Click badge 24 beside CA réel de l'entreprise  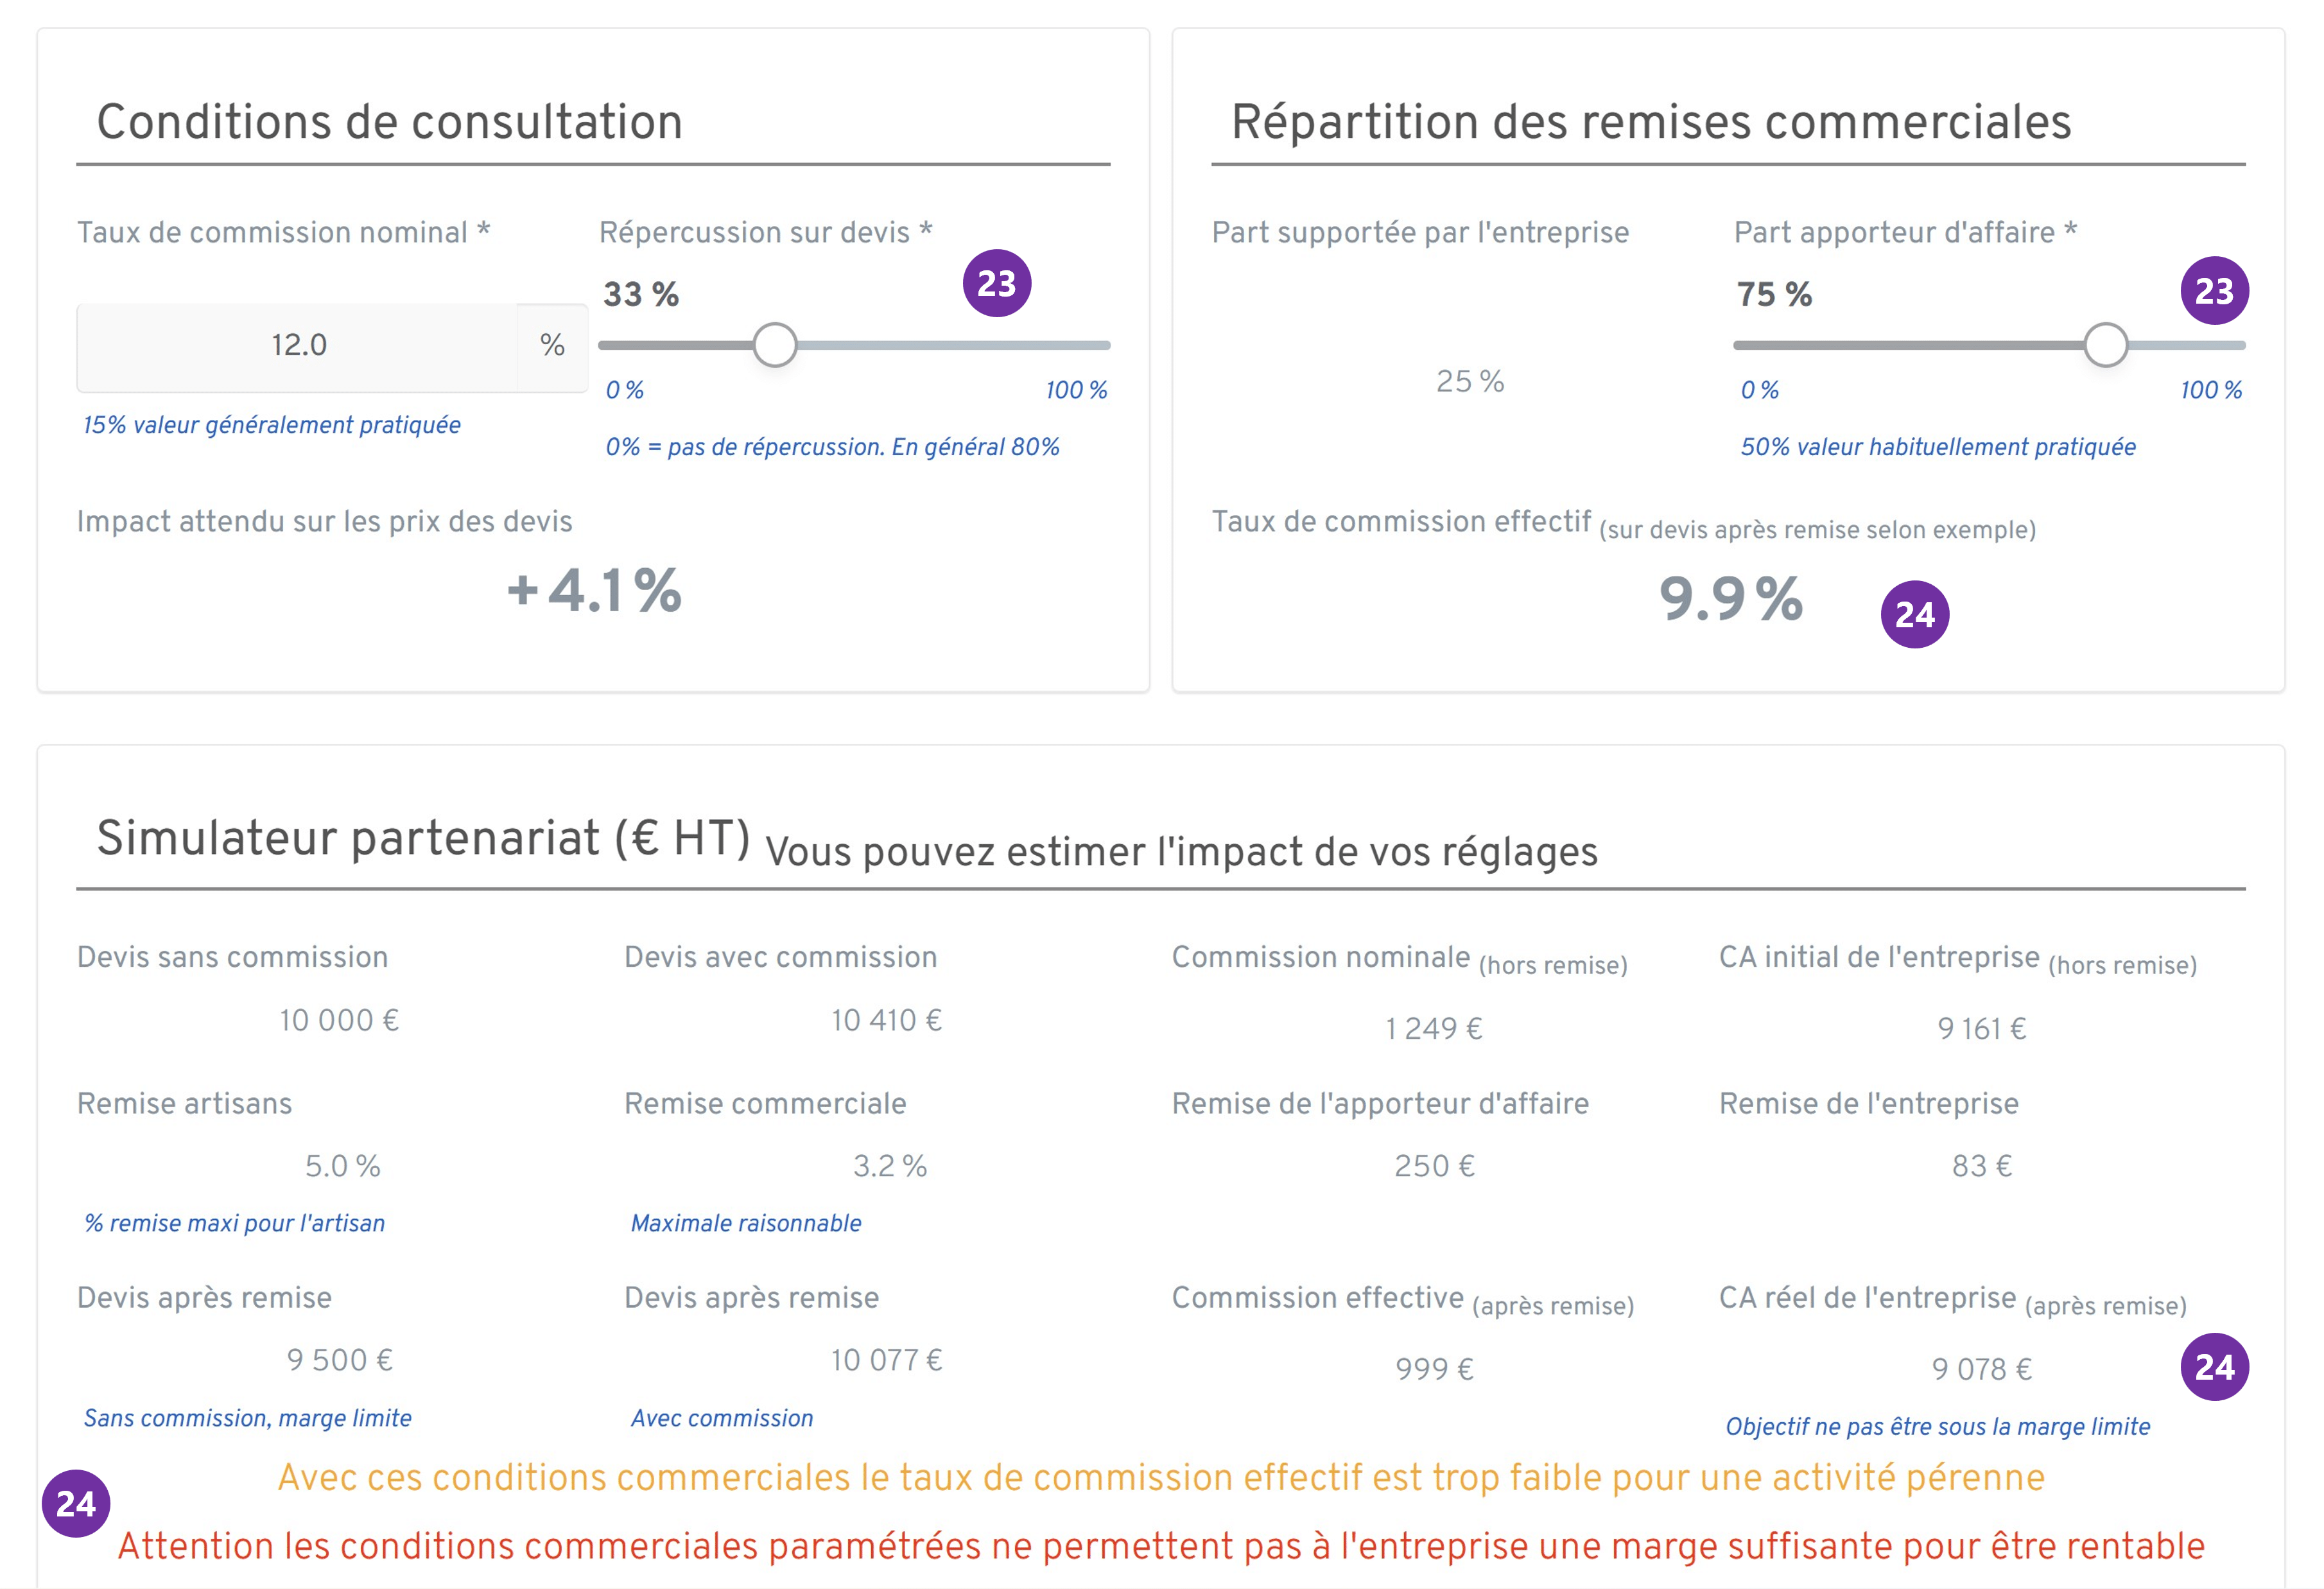[2213, 1367]
